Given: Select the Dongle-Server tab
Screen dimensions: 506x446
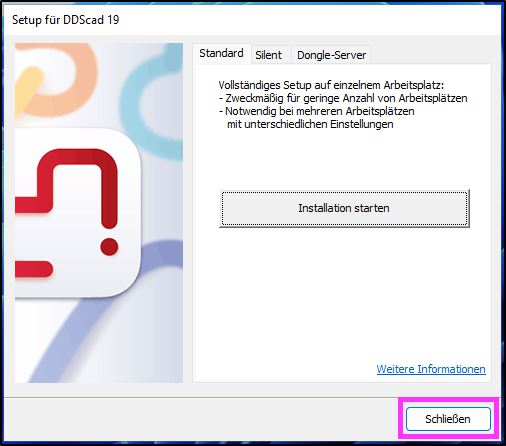Looking at the screenshot, I should click(x=331, y=55).
